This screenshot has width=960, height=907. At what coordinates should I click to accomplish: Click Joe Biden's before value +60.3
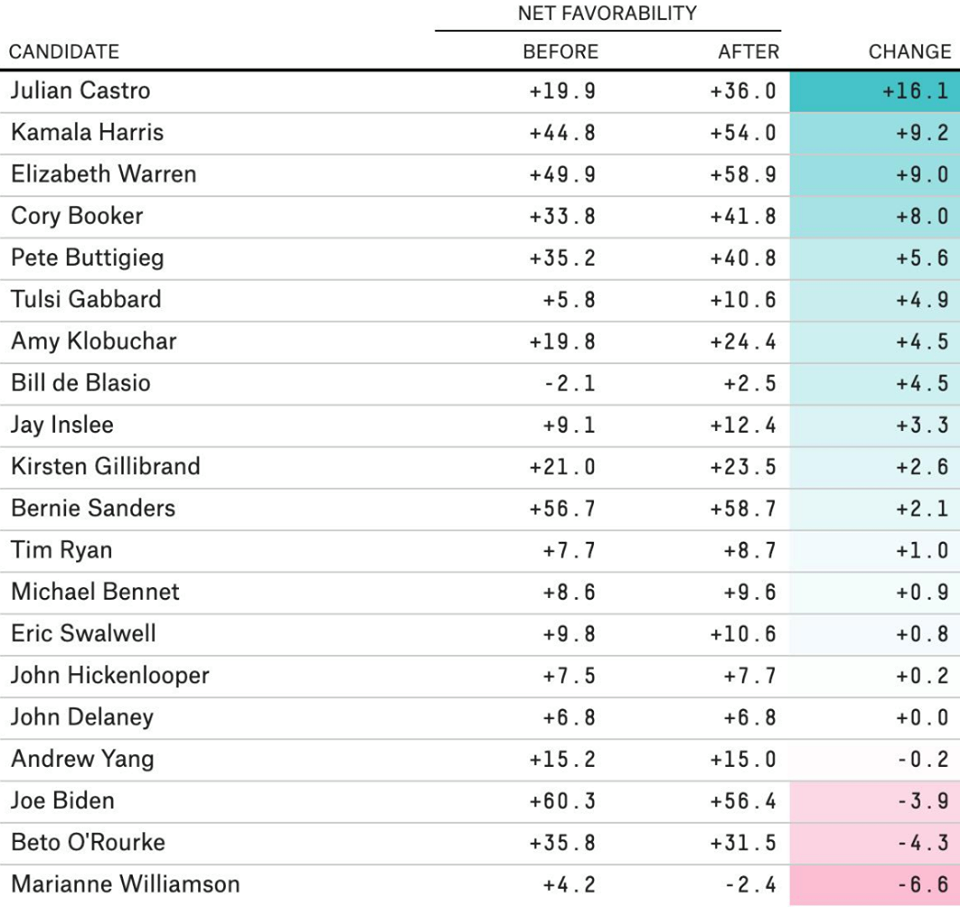(562, 801)
